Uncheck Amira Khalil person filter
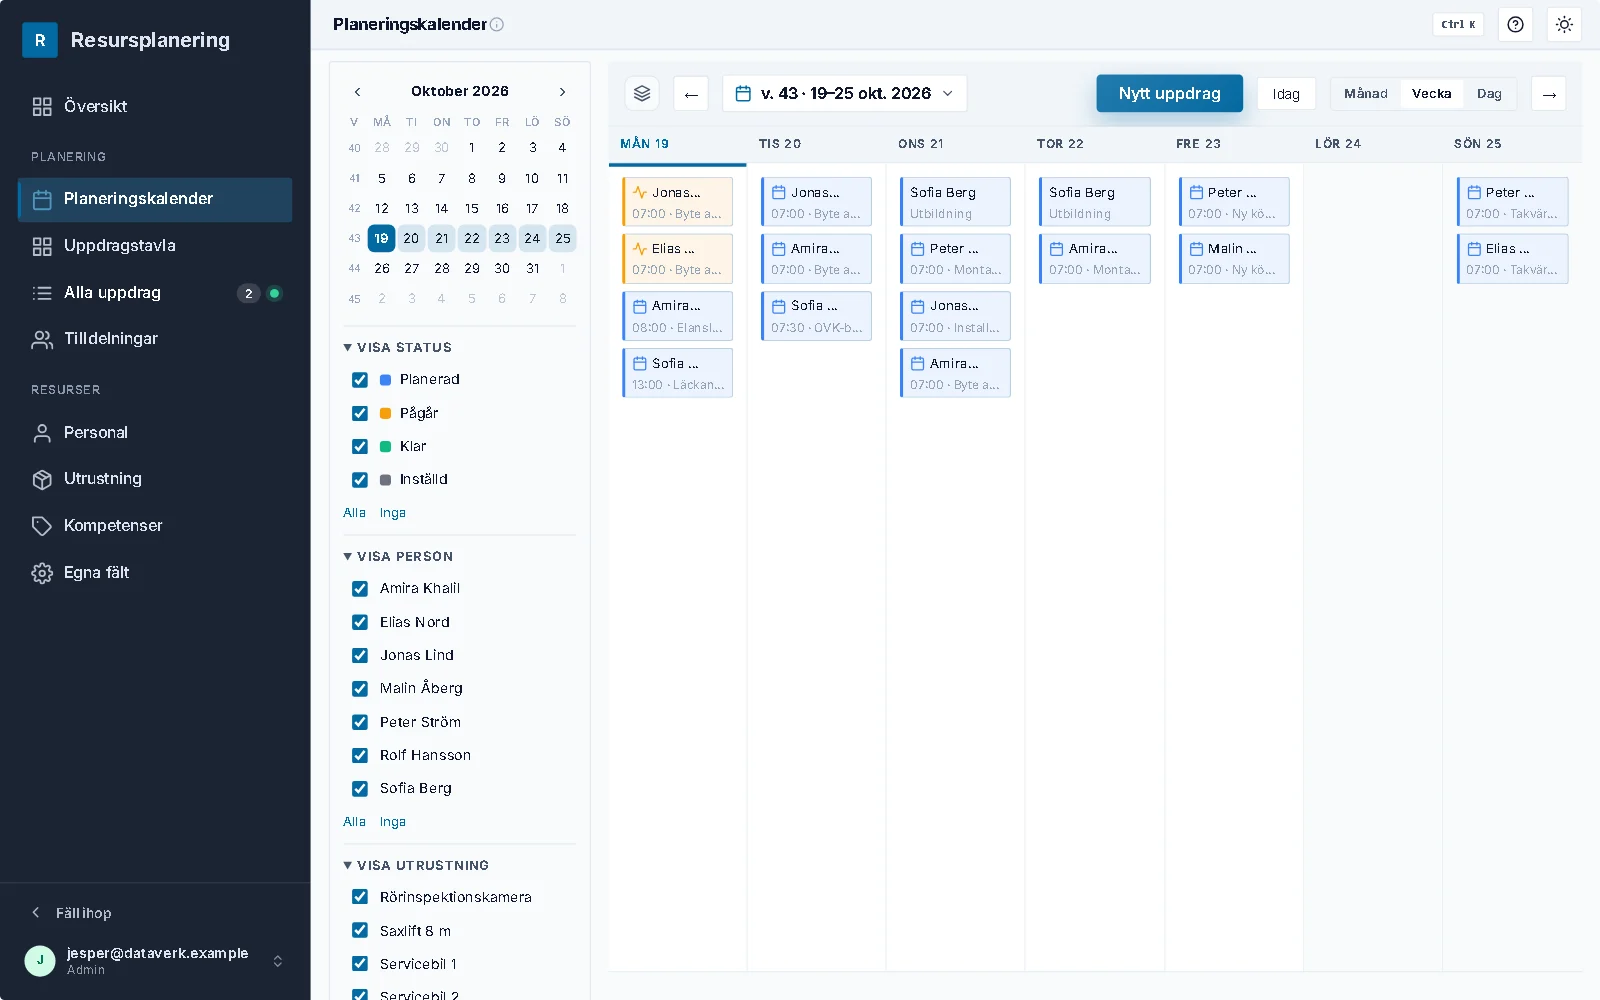 click(360, 589)
